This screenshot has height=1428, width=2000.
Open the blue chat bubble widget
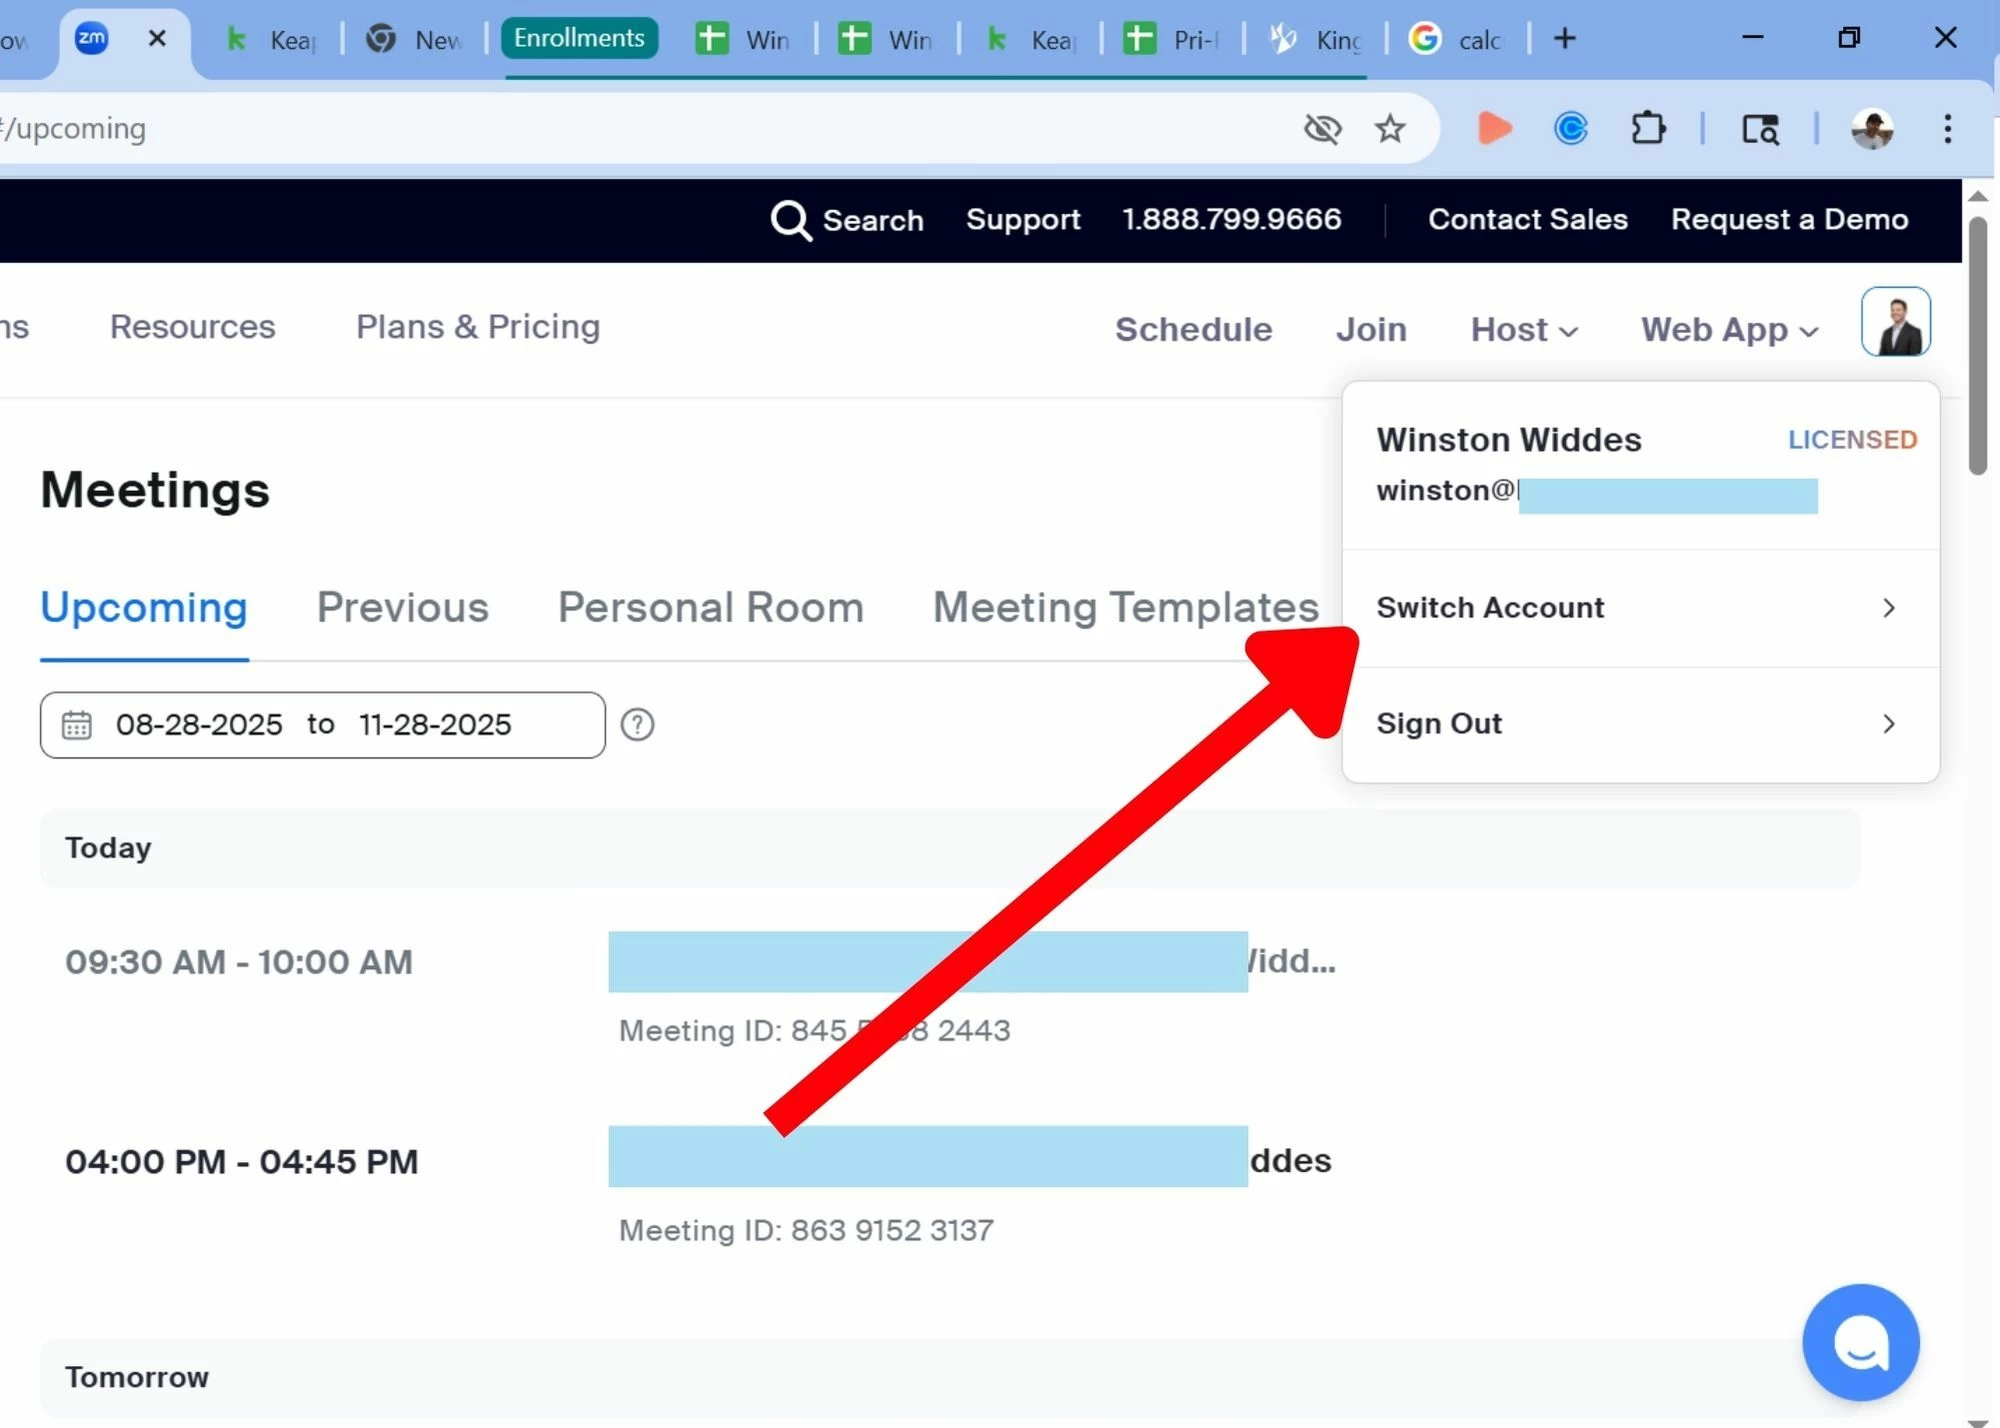pyautogui.click(x=1860, y=1342)
